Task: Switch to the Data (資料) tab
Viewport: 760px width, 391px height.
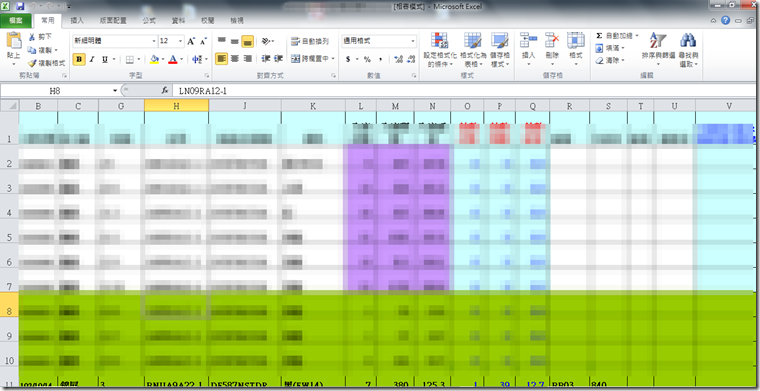Action: coord(178,21)
